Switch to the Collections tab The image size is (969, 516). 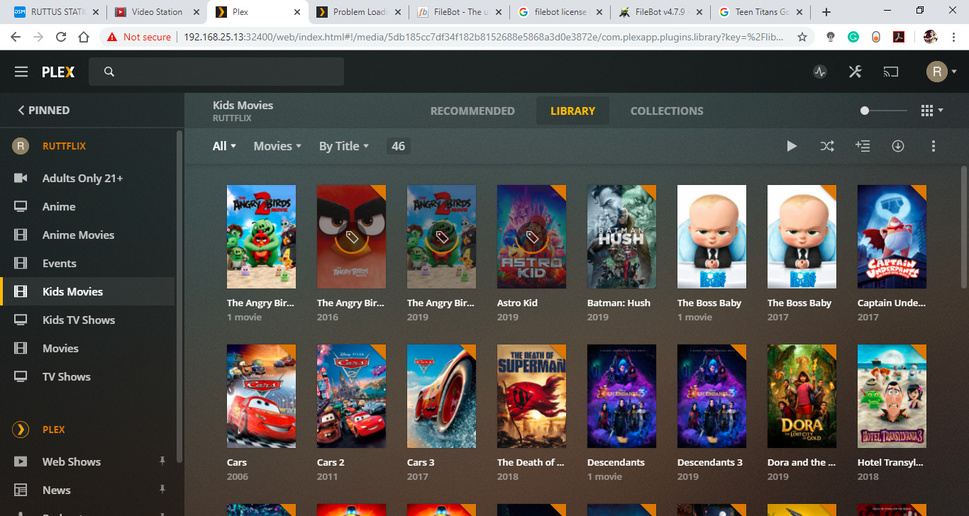click(x=666, y=111)
